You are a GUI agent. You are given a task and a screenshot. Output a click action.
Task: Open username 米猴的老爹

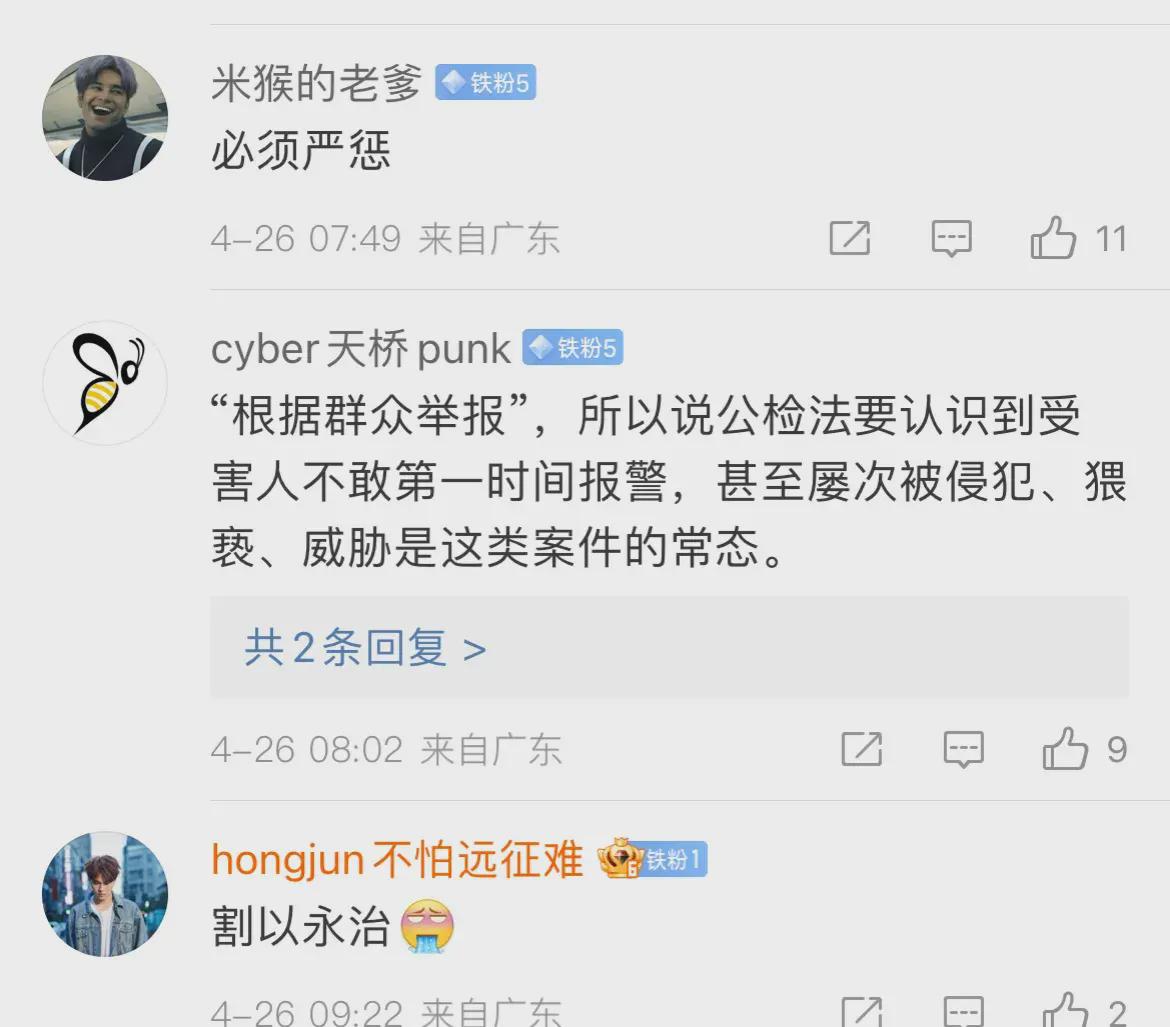click(316, 82)
